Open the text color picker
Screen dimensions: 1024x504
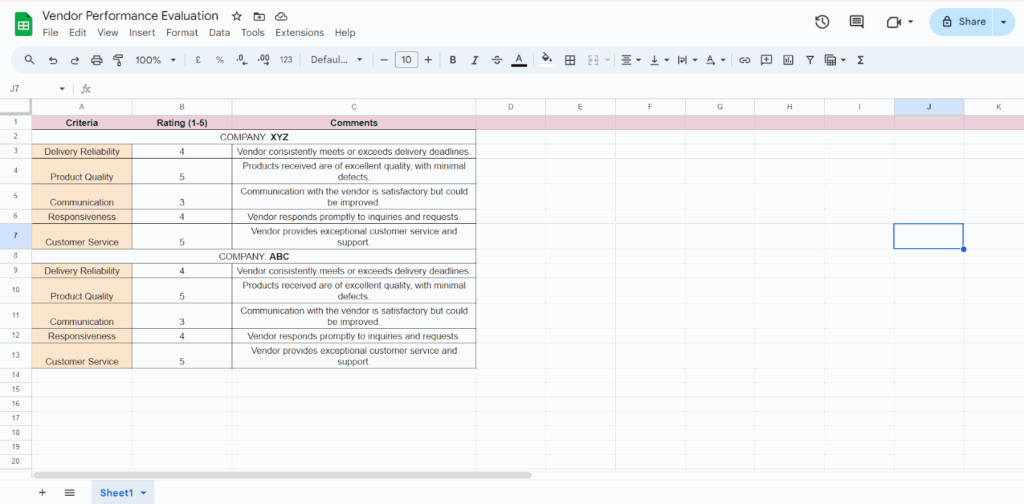point(519,60)
